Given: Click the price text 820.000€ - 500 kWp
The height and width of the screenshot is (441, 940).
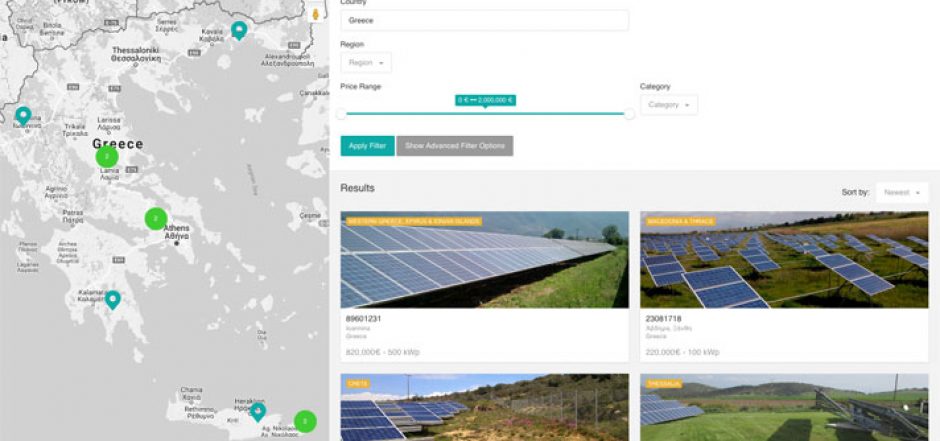Looking at the screenshot, I should coord(382,352).
